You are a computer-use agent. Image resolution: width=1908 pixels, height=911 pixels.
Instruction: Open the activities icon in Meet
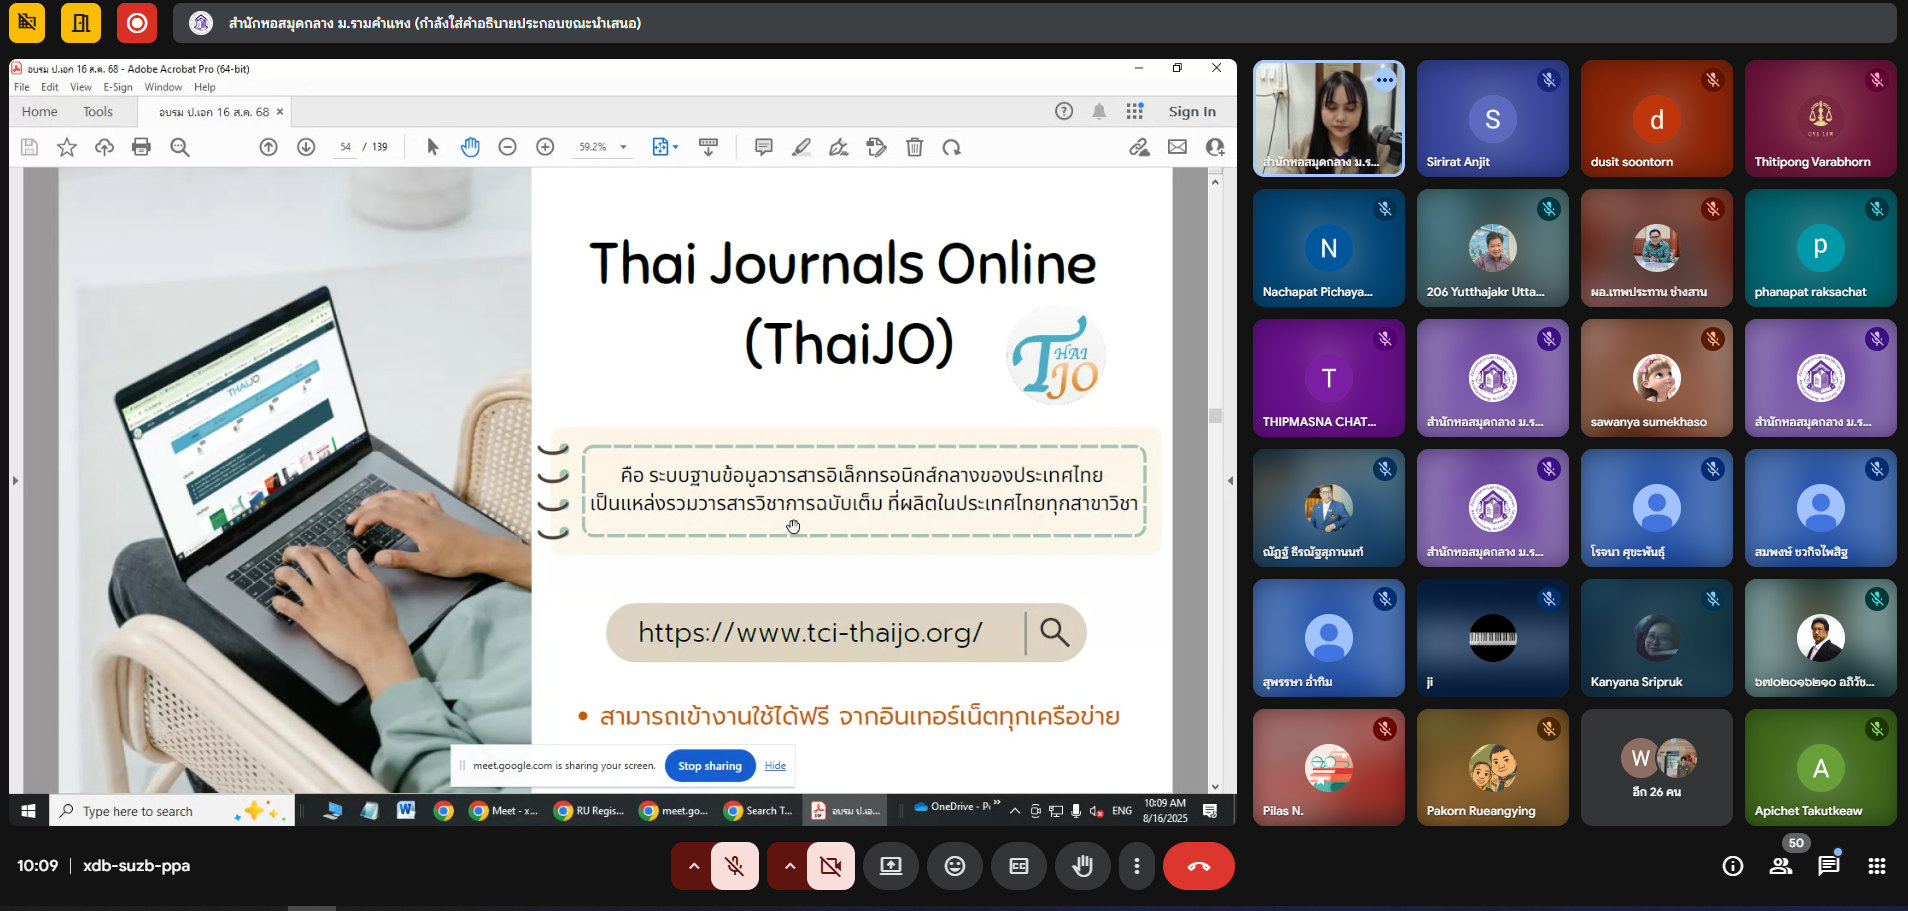(1877, 866)
